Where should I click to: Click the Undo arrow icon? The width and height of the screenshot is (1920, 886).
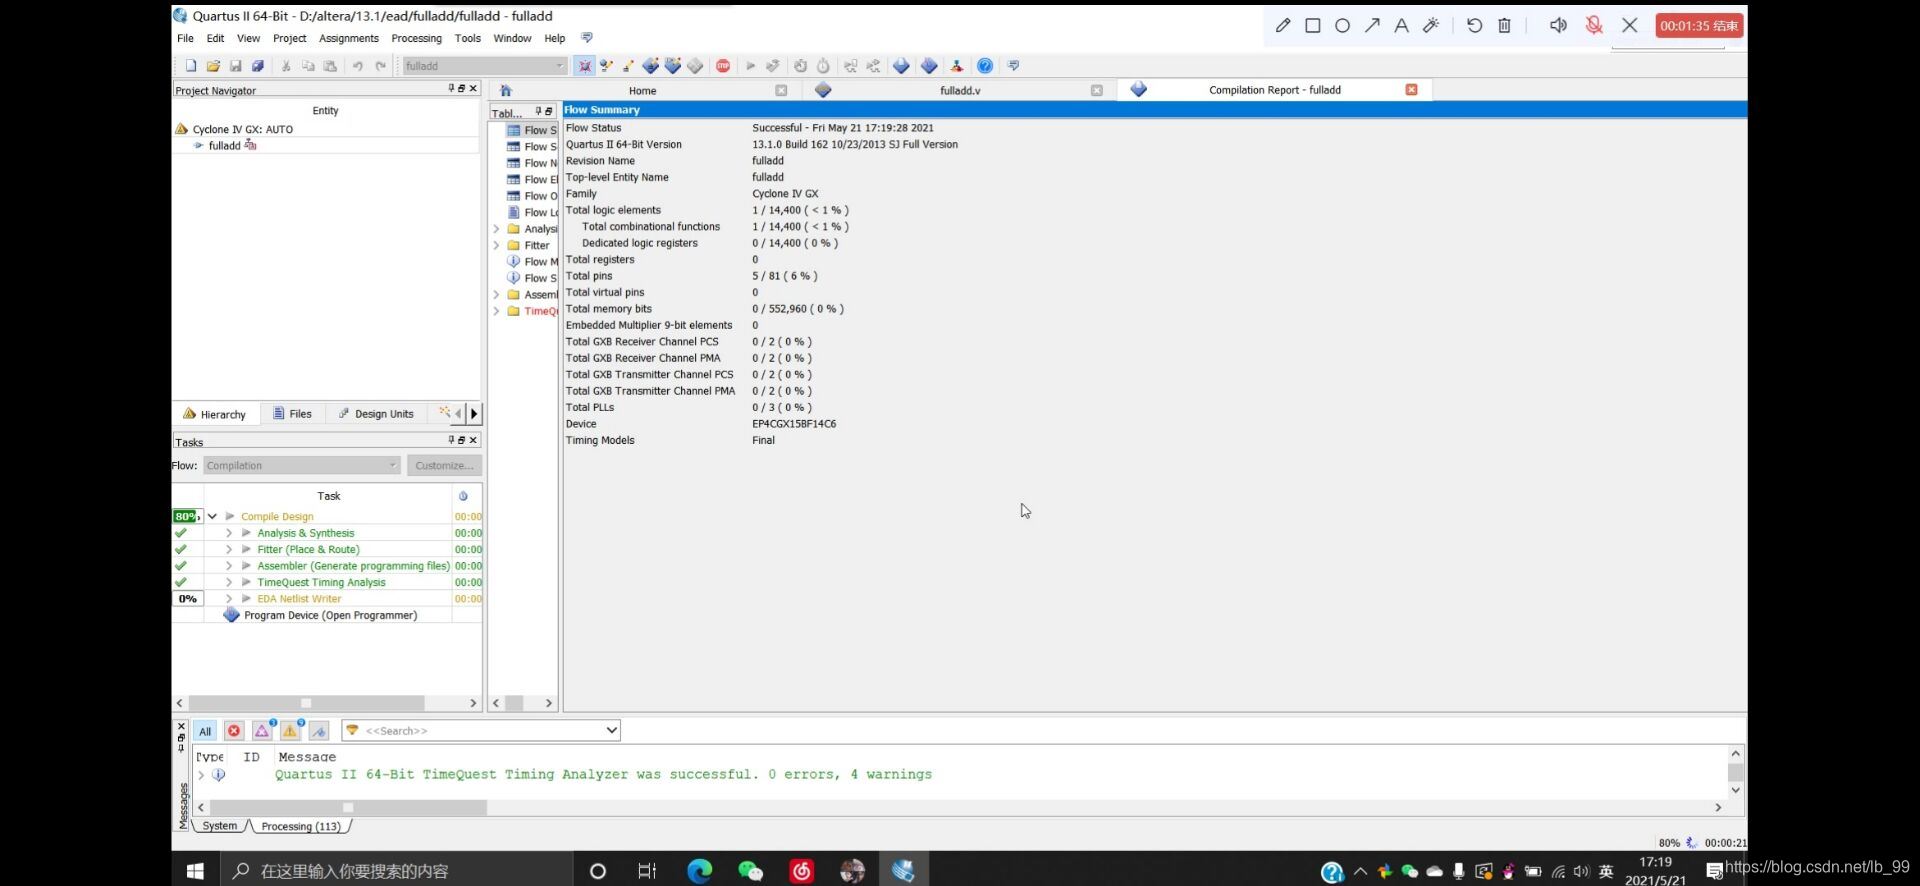[x=357, y=66]
